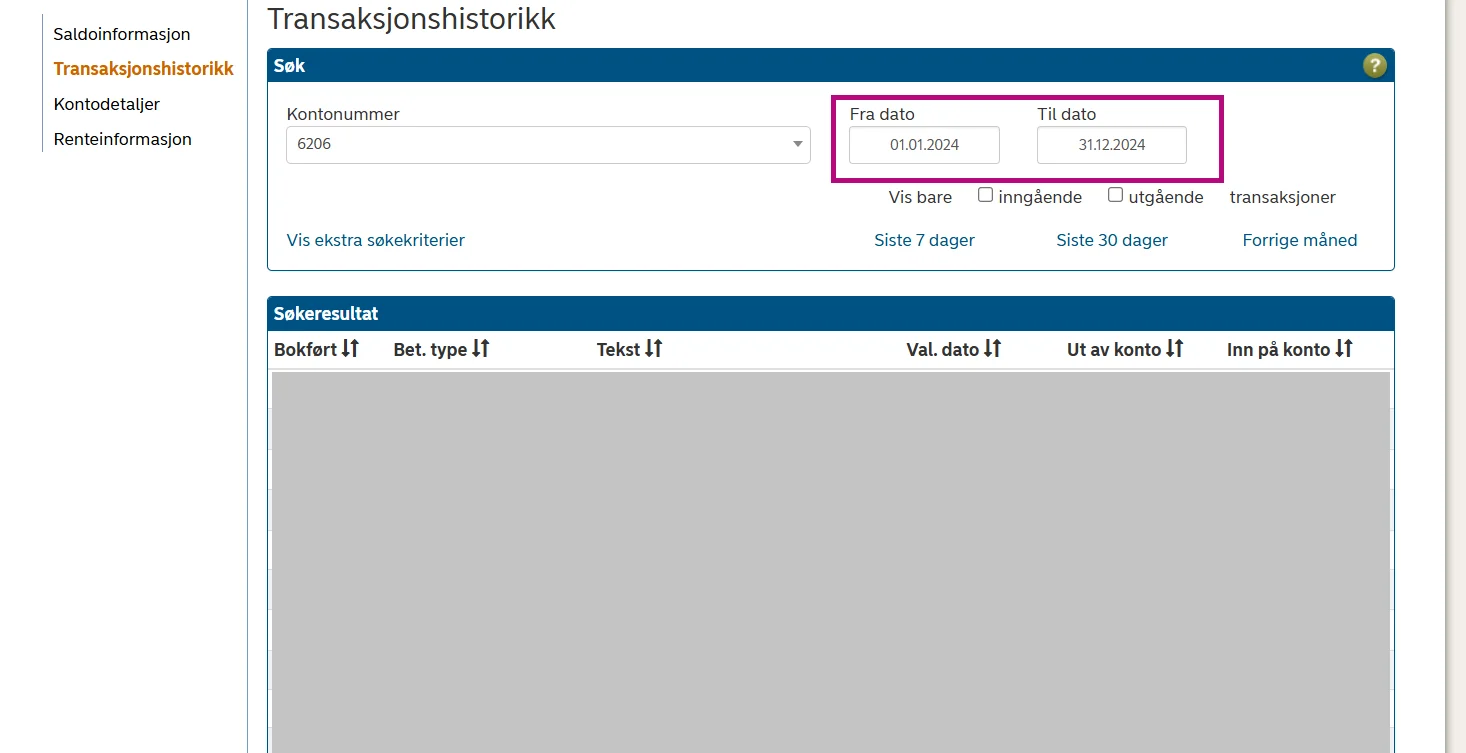Go to Saldoinformasjon in sidebar
The image size is (1466, 753).
122,34
